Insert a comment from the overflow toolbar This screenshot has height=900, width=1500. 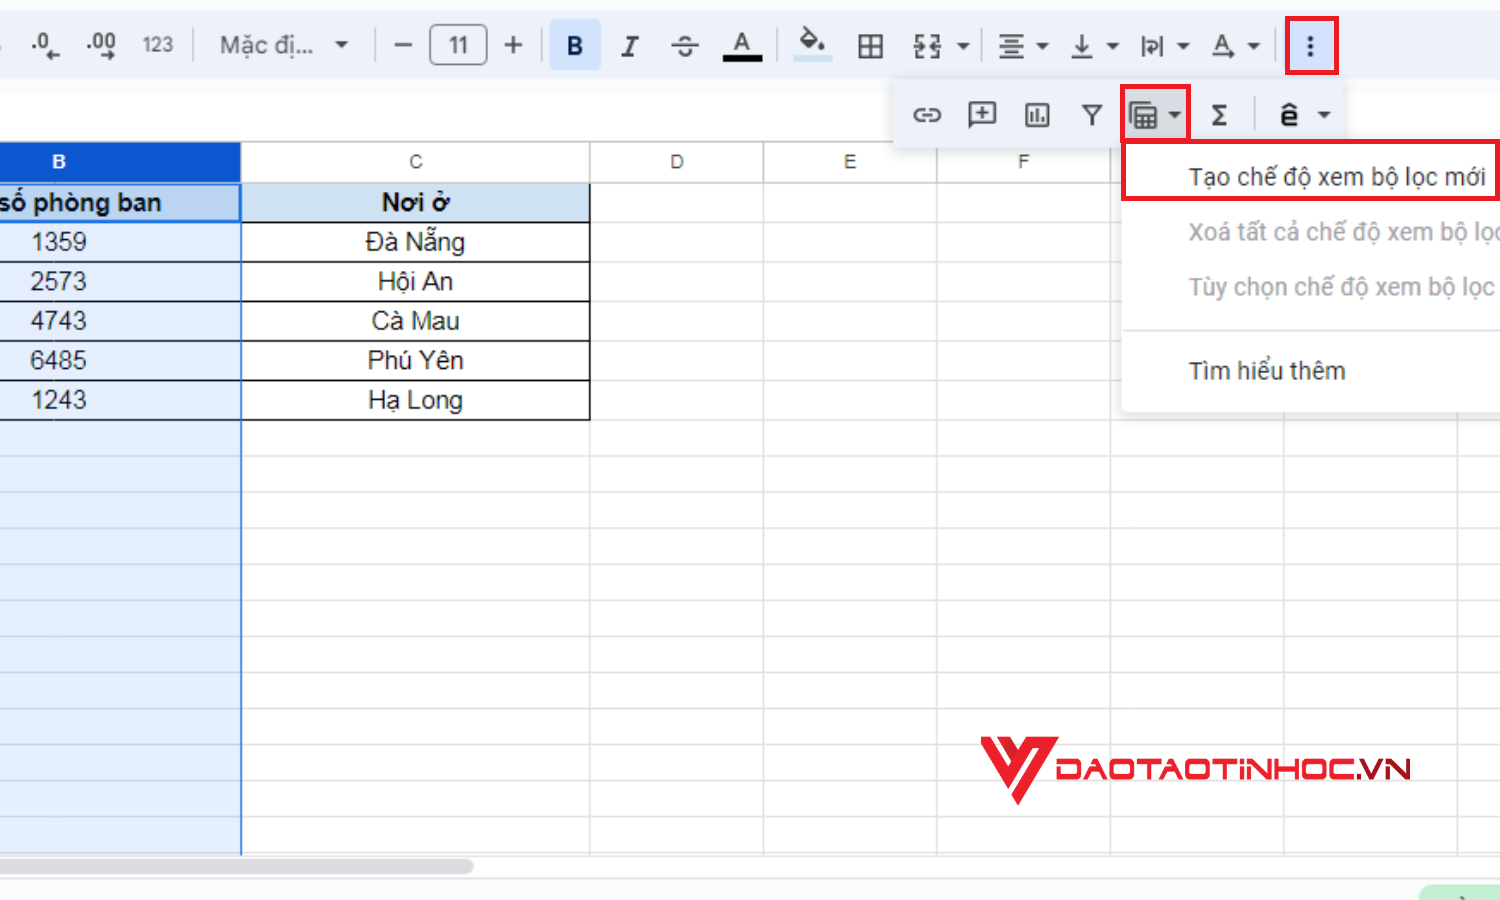[981, 114]
